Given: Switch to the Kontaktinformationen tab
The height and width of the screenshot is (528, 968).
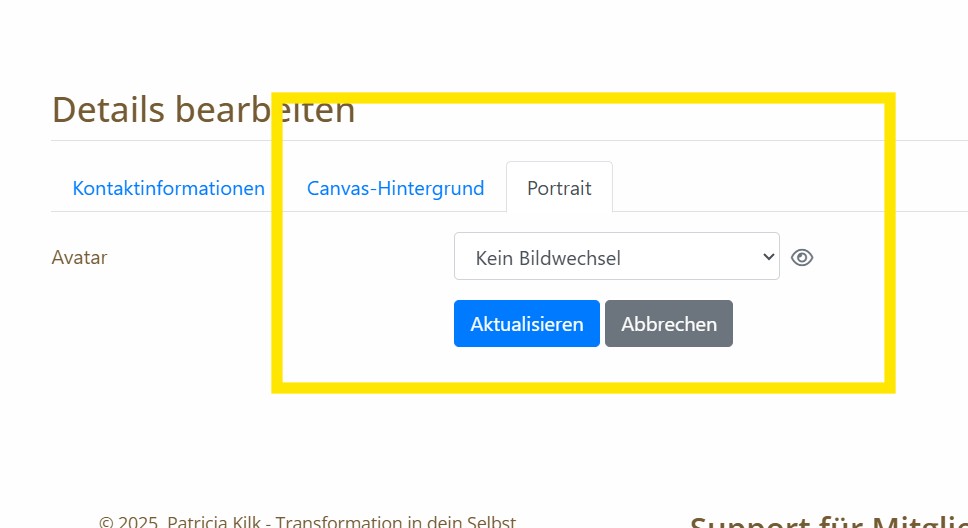Looking at the screenshot, I should click(168, 188).
